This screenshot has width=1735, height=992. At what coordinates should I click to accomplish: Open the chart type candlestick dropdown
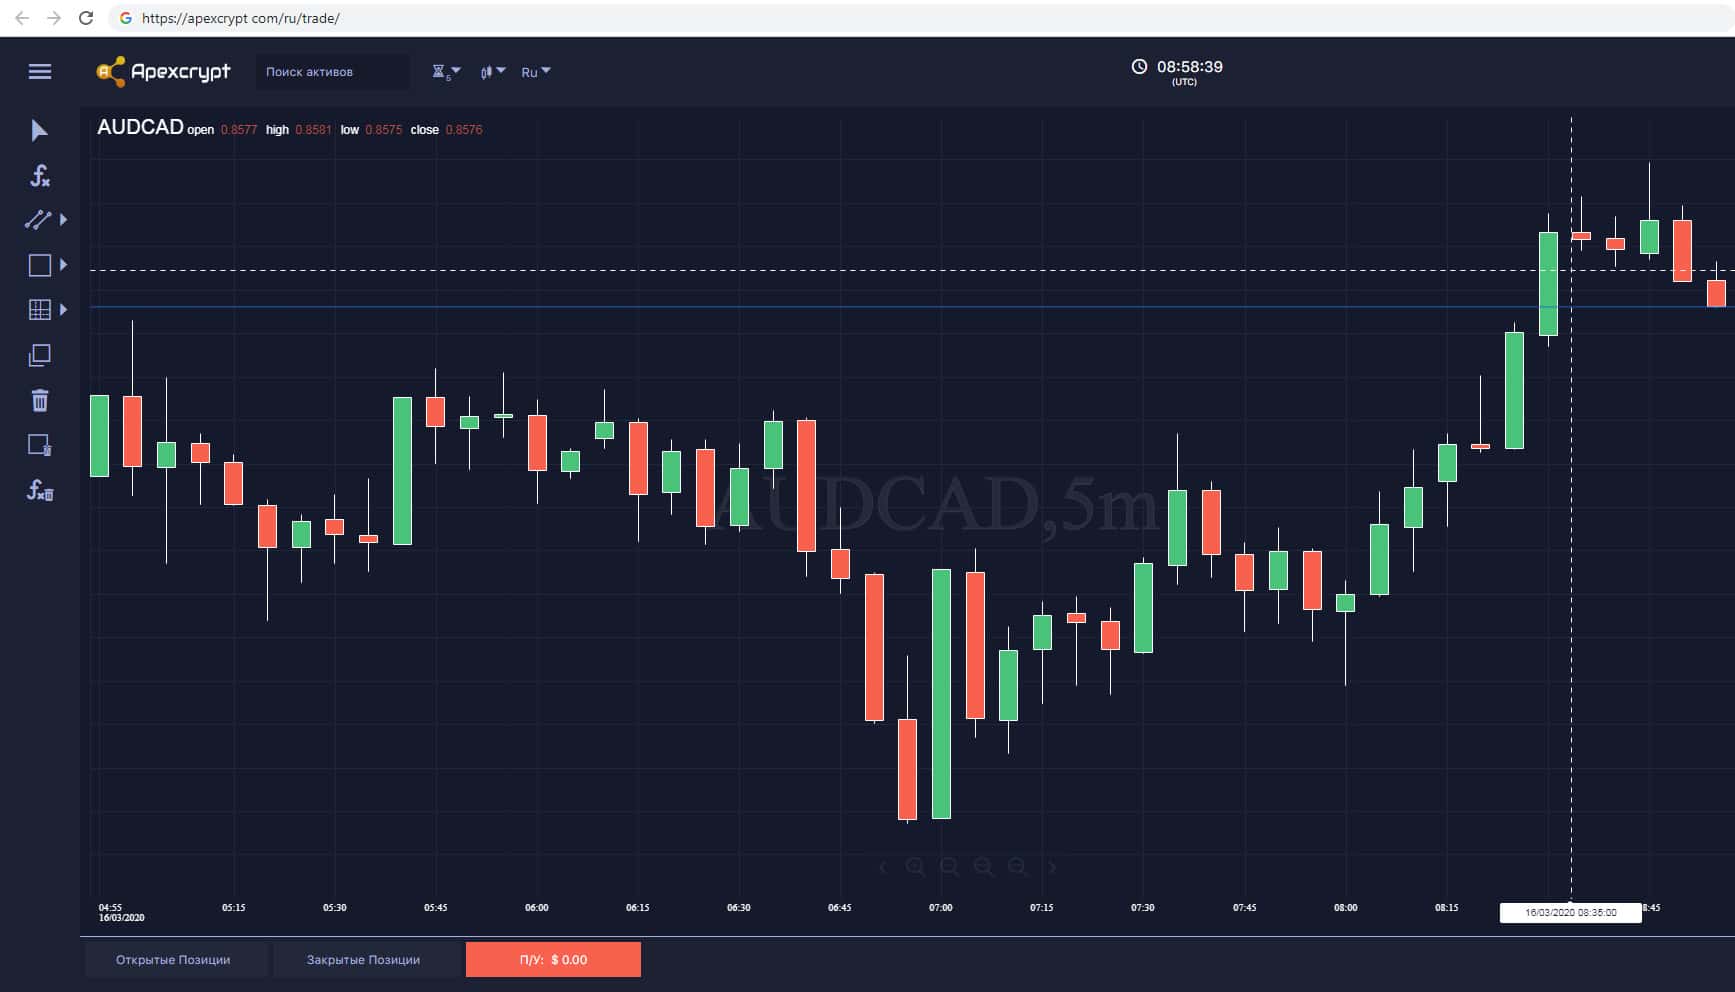492,72
